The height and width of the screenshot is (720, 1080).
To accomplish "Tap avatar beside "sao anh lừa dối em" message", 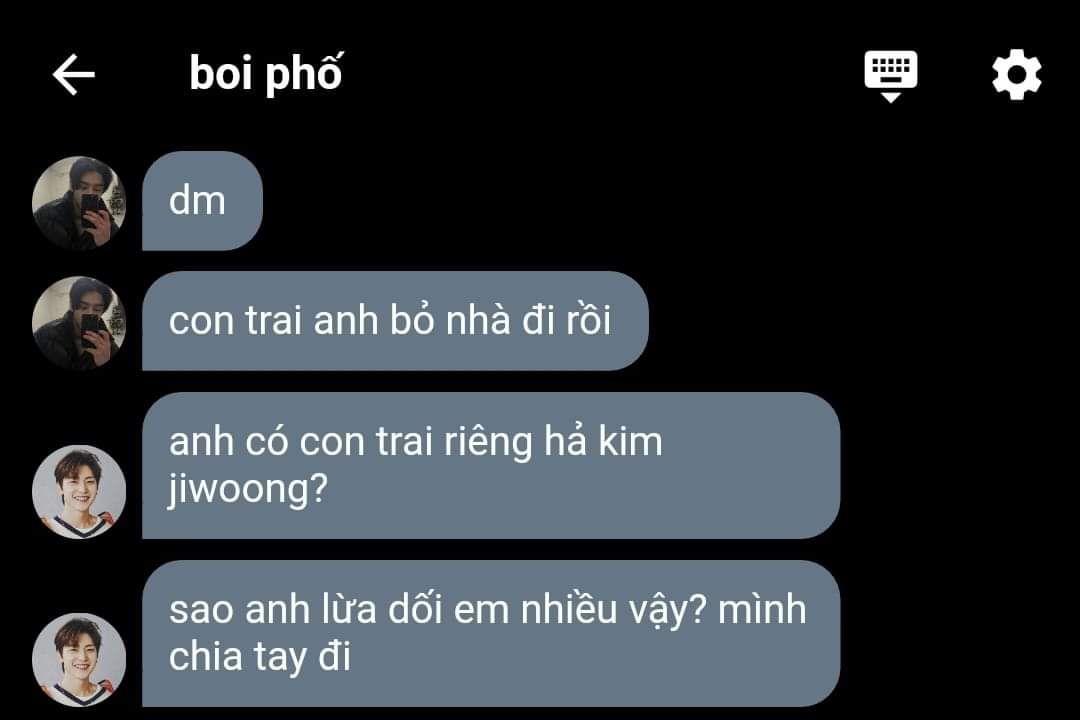I will tap(79, 659).
